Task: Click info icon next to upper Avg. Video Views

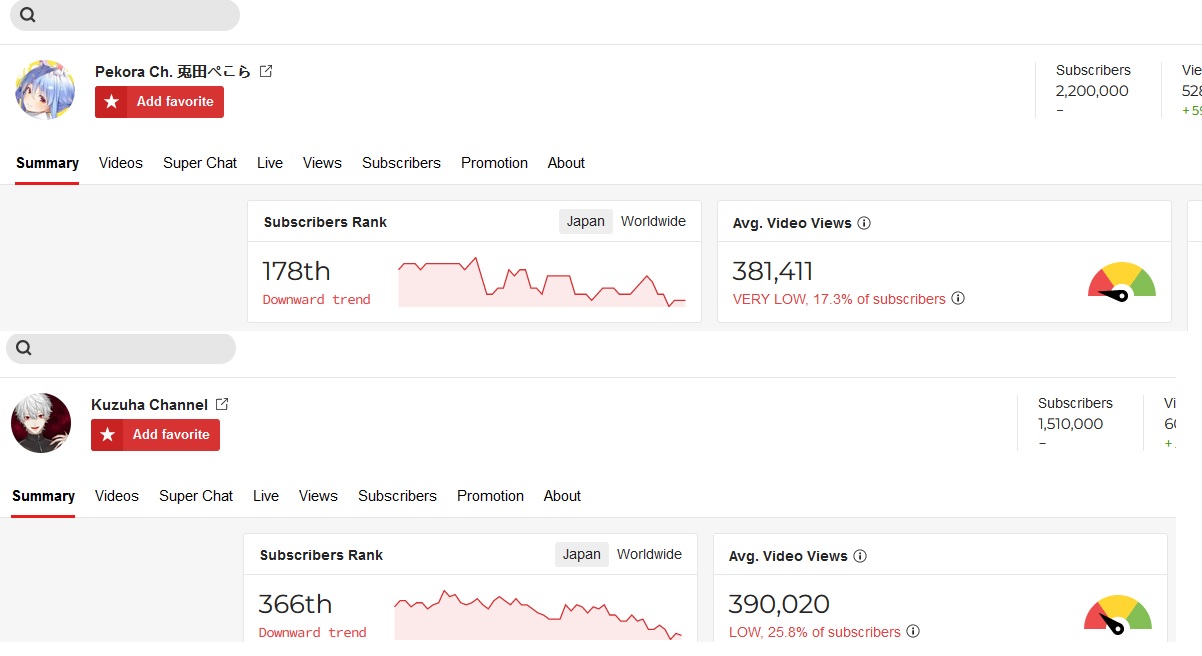Action: (x=864, y=223)
